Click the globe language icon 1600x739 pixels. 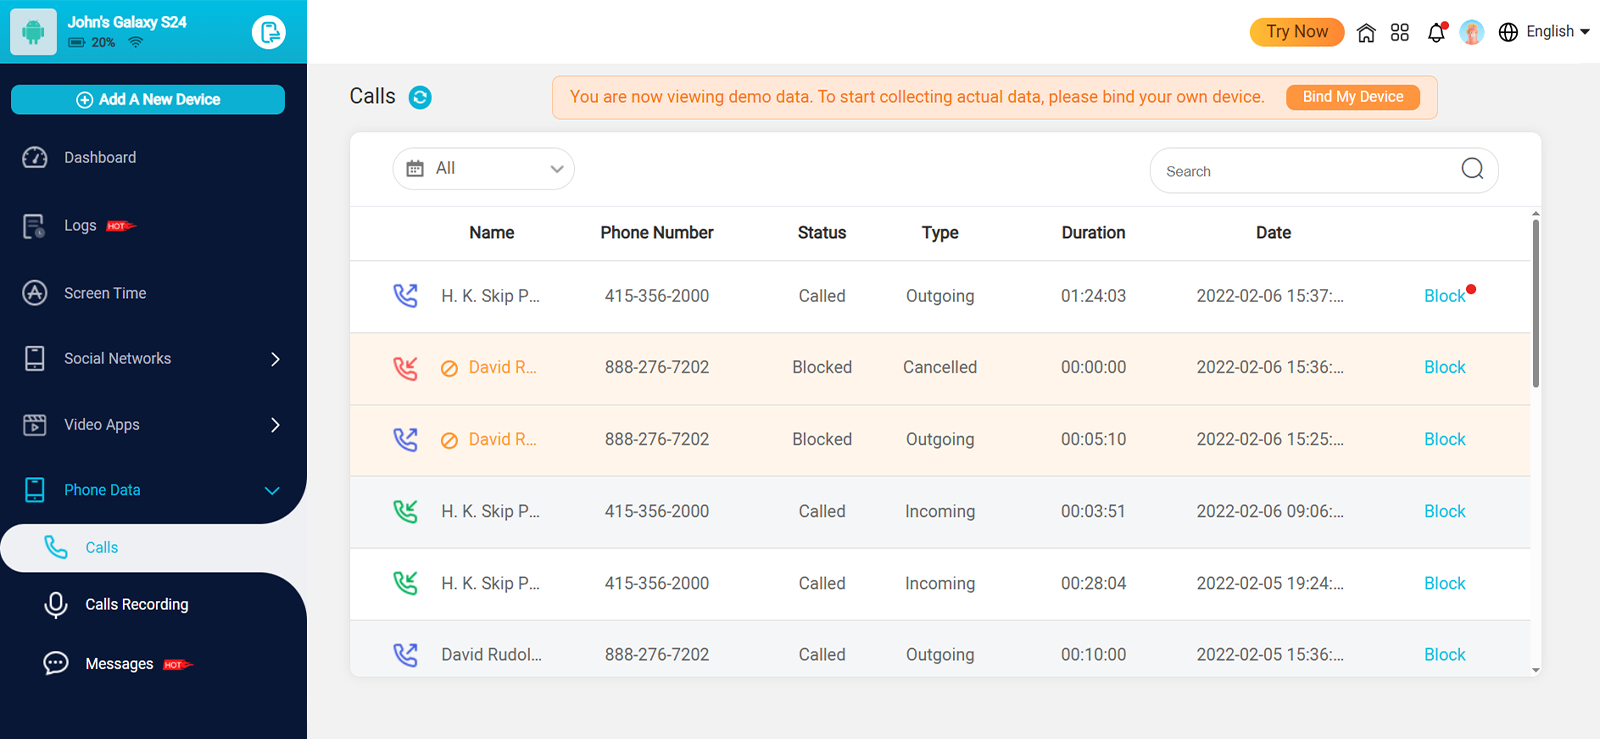[1508, 32]
